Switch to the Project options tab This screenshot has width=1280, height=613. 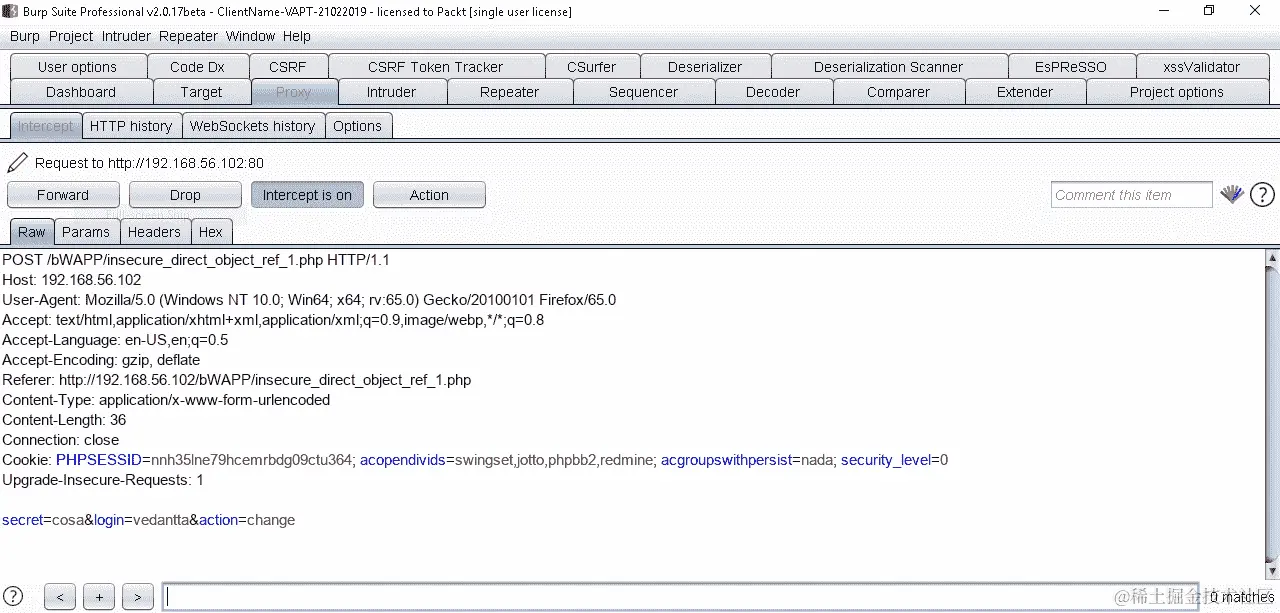(x=1177, y=92)
